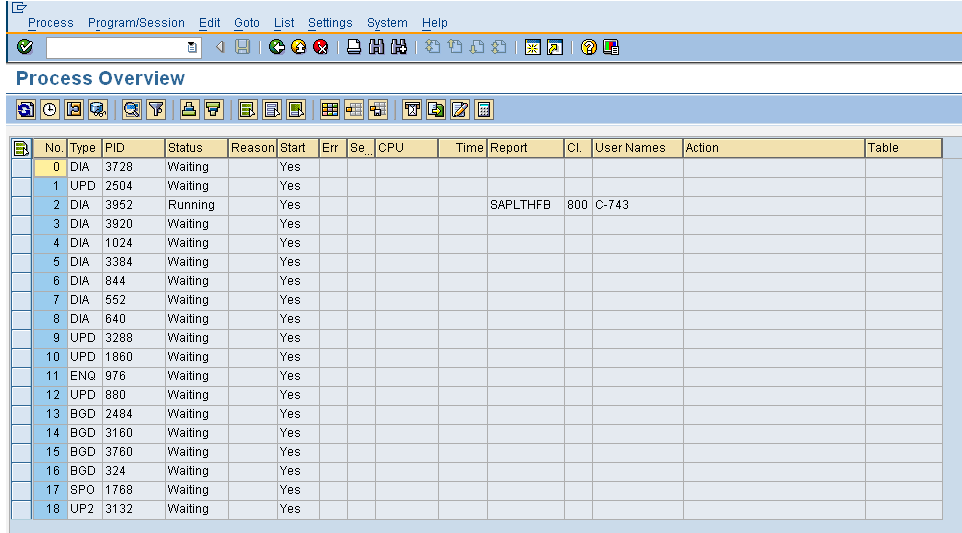Click the Sort ascending icon
This screenshot has height=533, width=962.
[x=189, y=110]
